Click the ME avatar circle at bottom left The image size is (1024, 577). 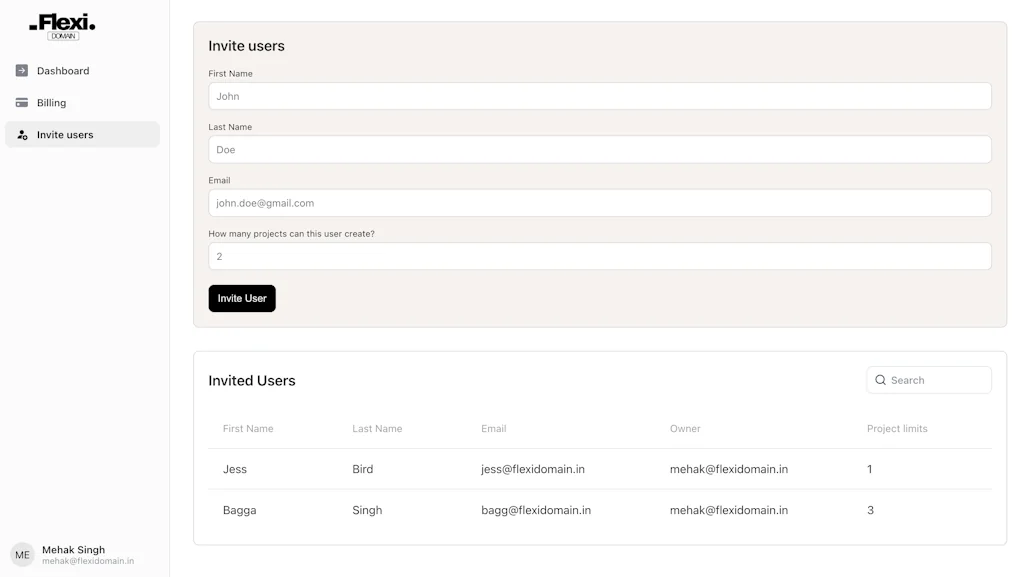[21, 555]
